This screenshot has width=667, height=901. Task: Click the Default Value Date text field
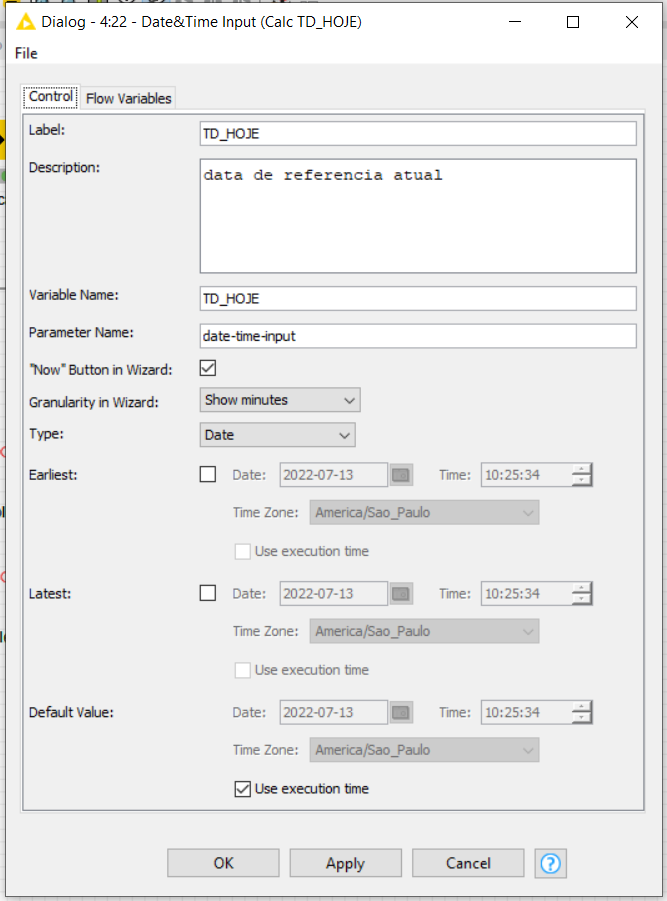coord(334,713)
